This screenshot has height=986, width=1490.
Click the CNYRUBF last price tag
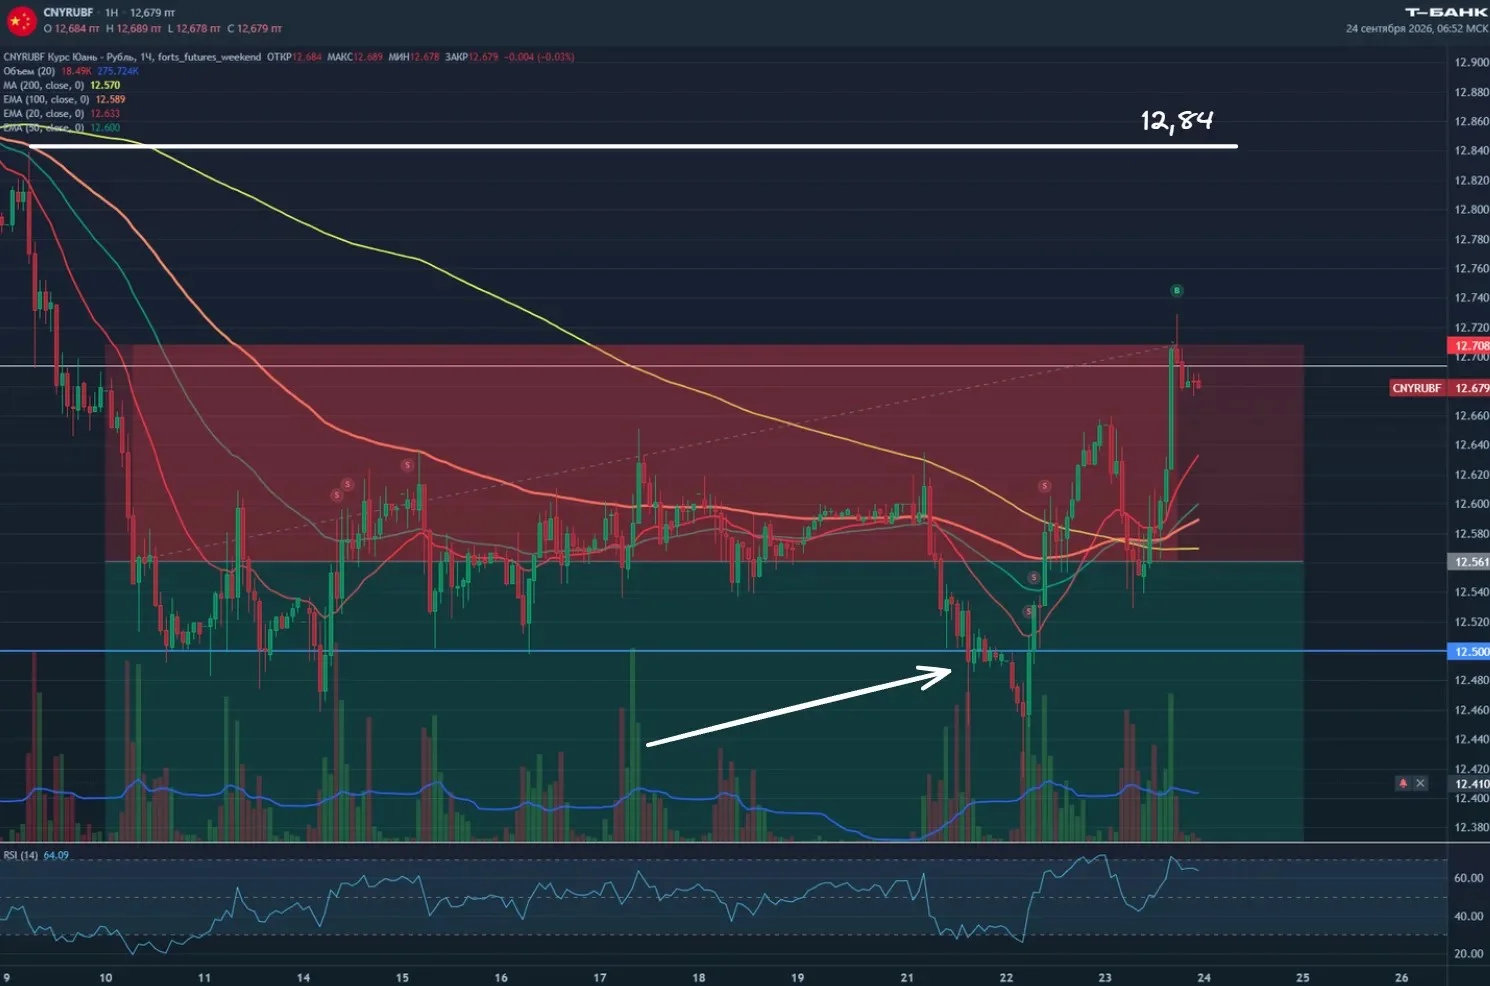[1439, 388]
